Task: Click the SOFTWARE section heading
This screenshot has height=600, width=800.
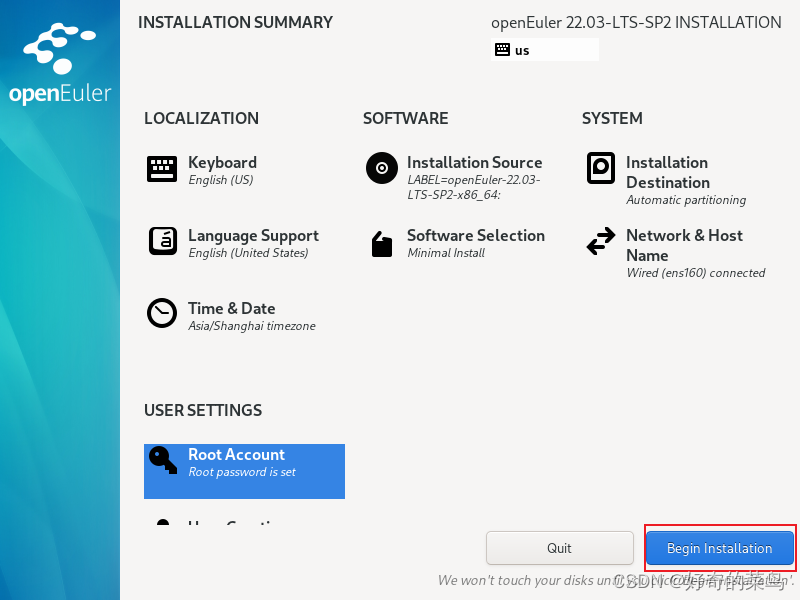Action: [405, 118]
